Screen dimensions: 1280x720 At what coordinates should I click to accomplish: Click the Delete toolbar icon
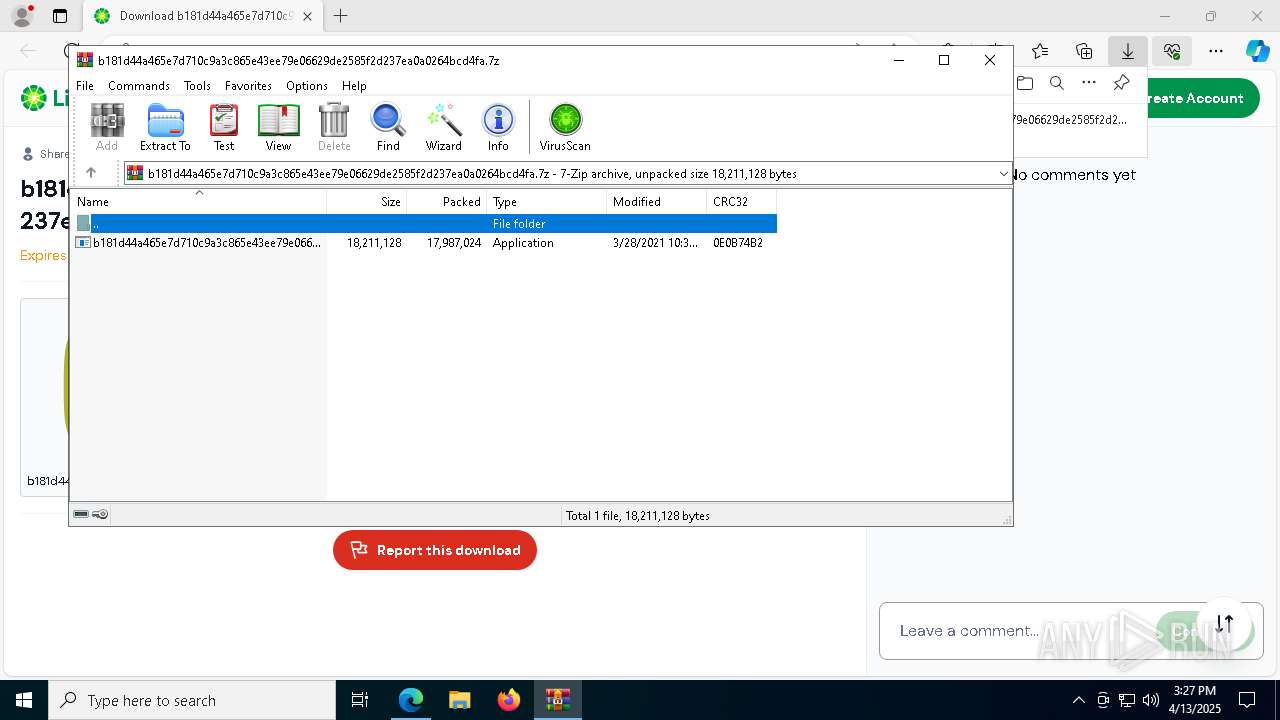(334, 127)
